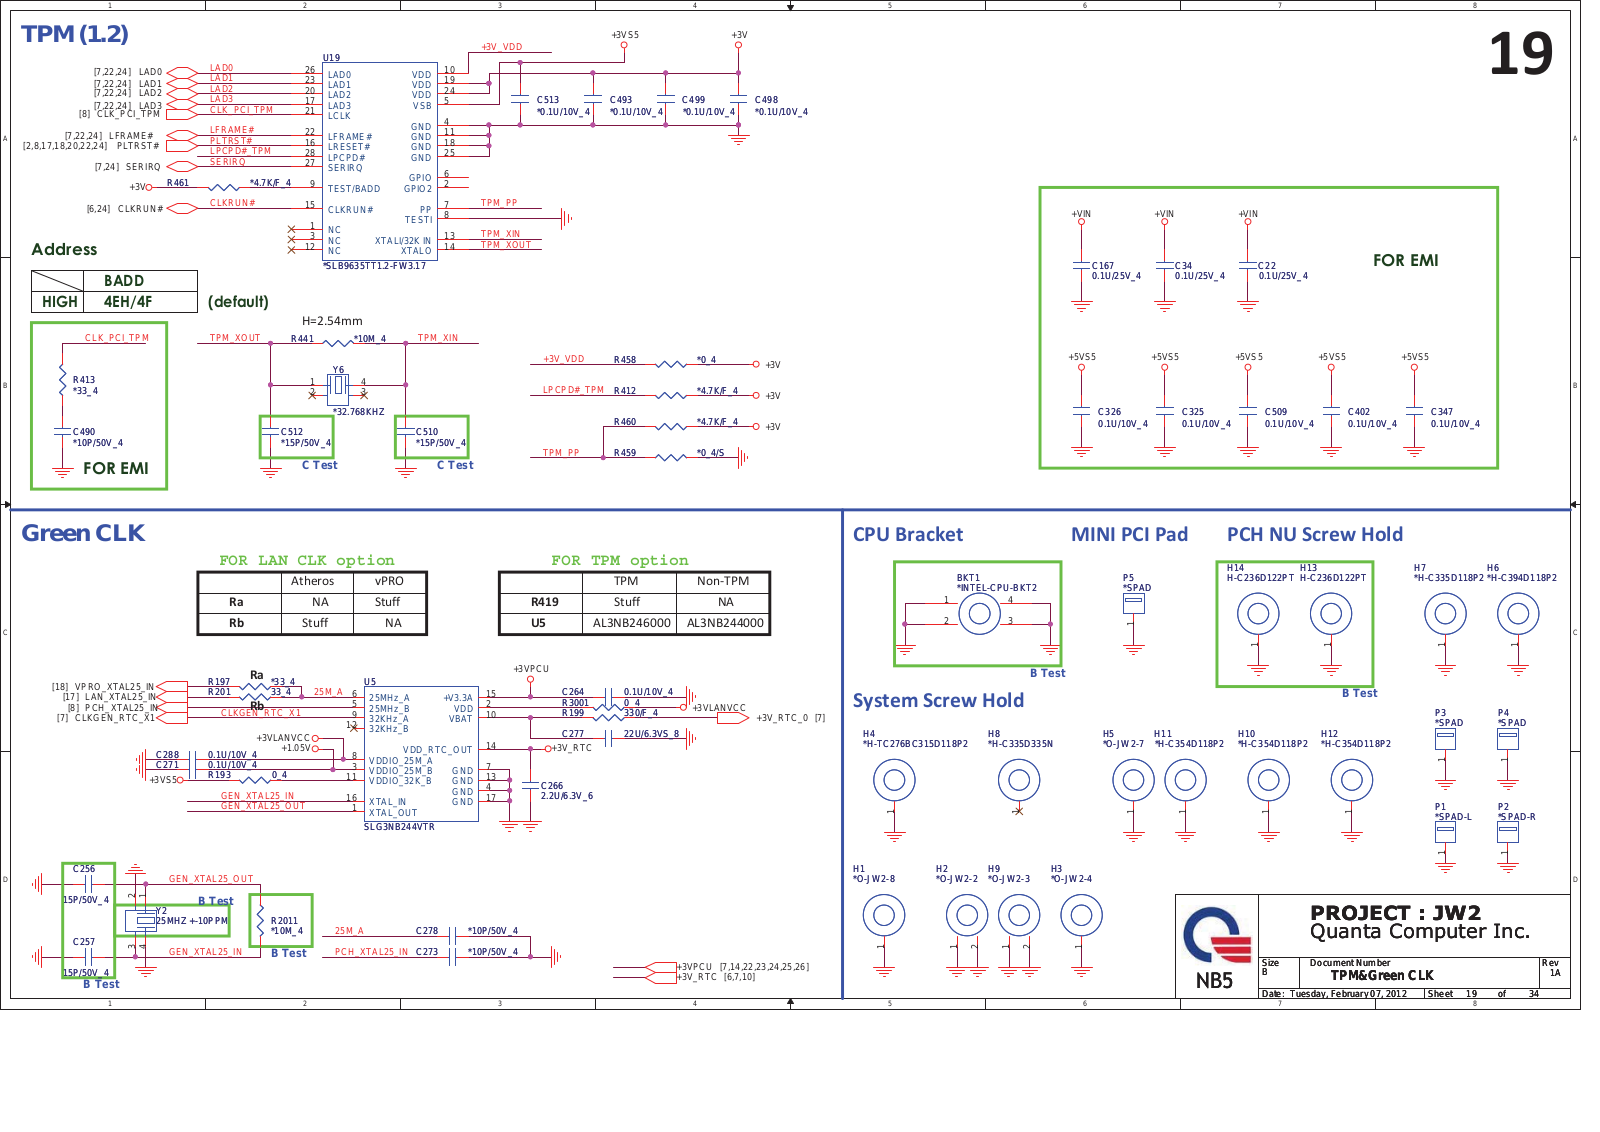Click the Quanta logo in the title block
The height and width of the screenshot is (1132, 1600).
pos(1216,936)
